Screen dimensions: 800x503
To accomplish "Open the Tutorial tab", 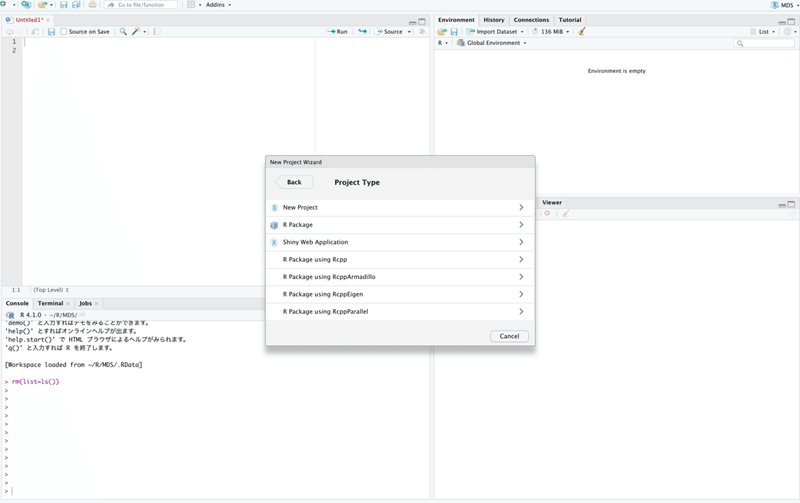I will tap(569, 20).
